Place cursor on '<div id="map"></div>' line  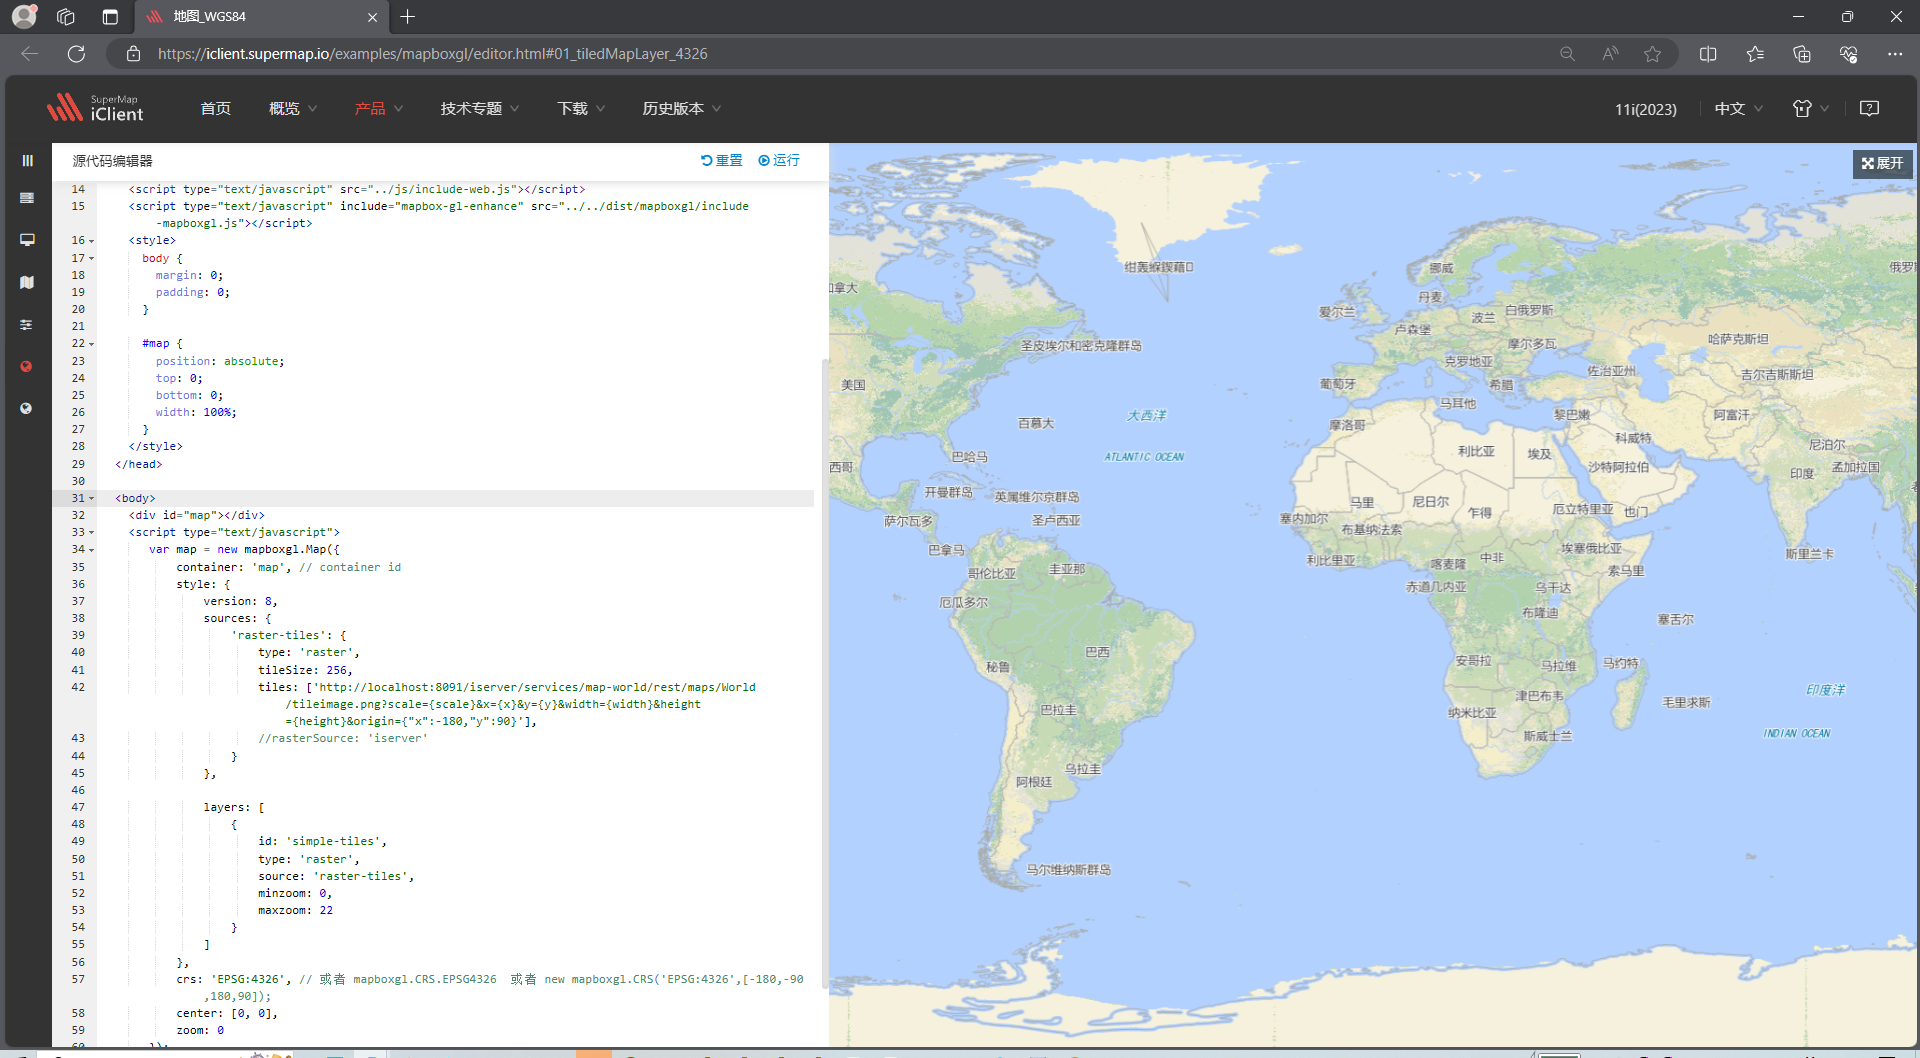point(196,515)
